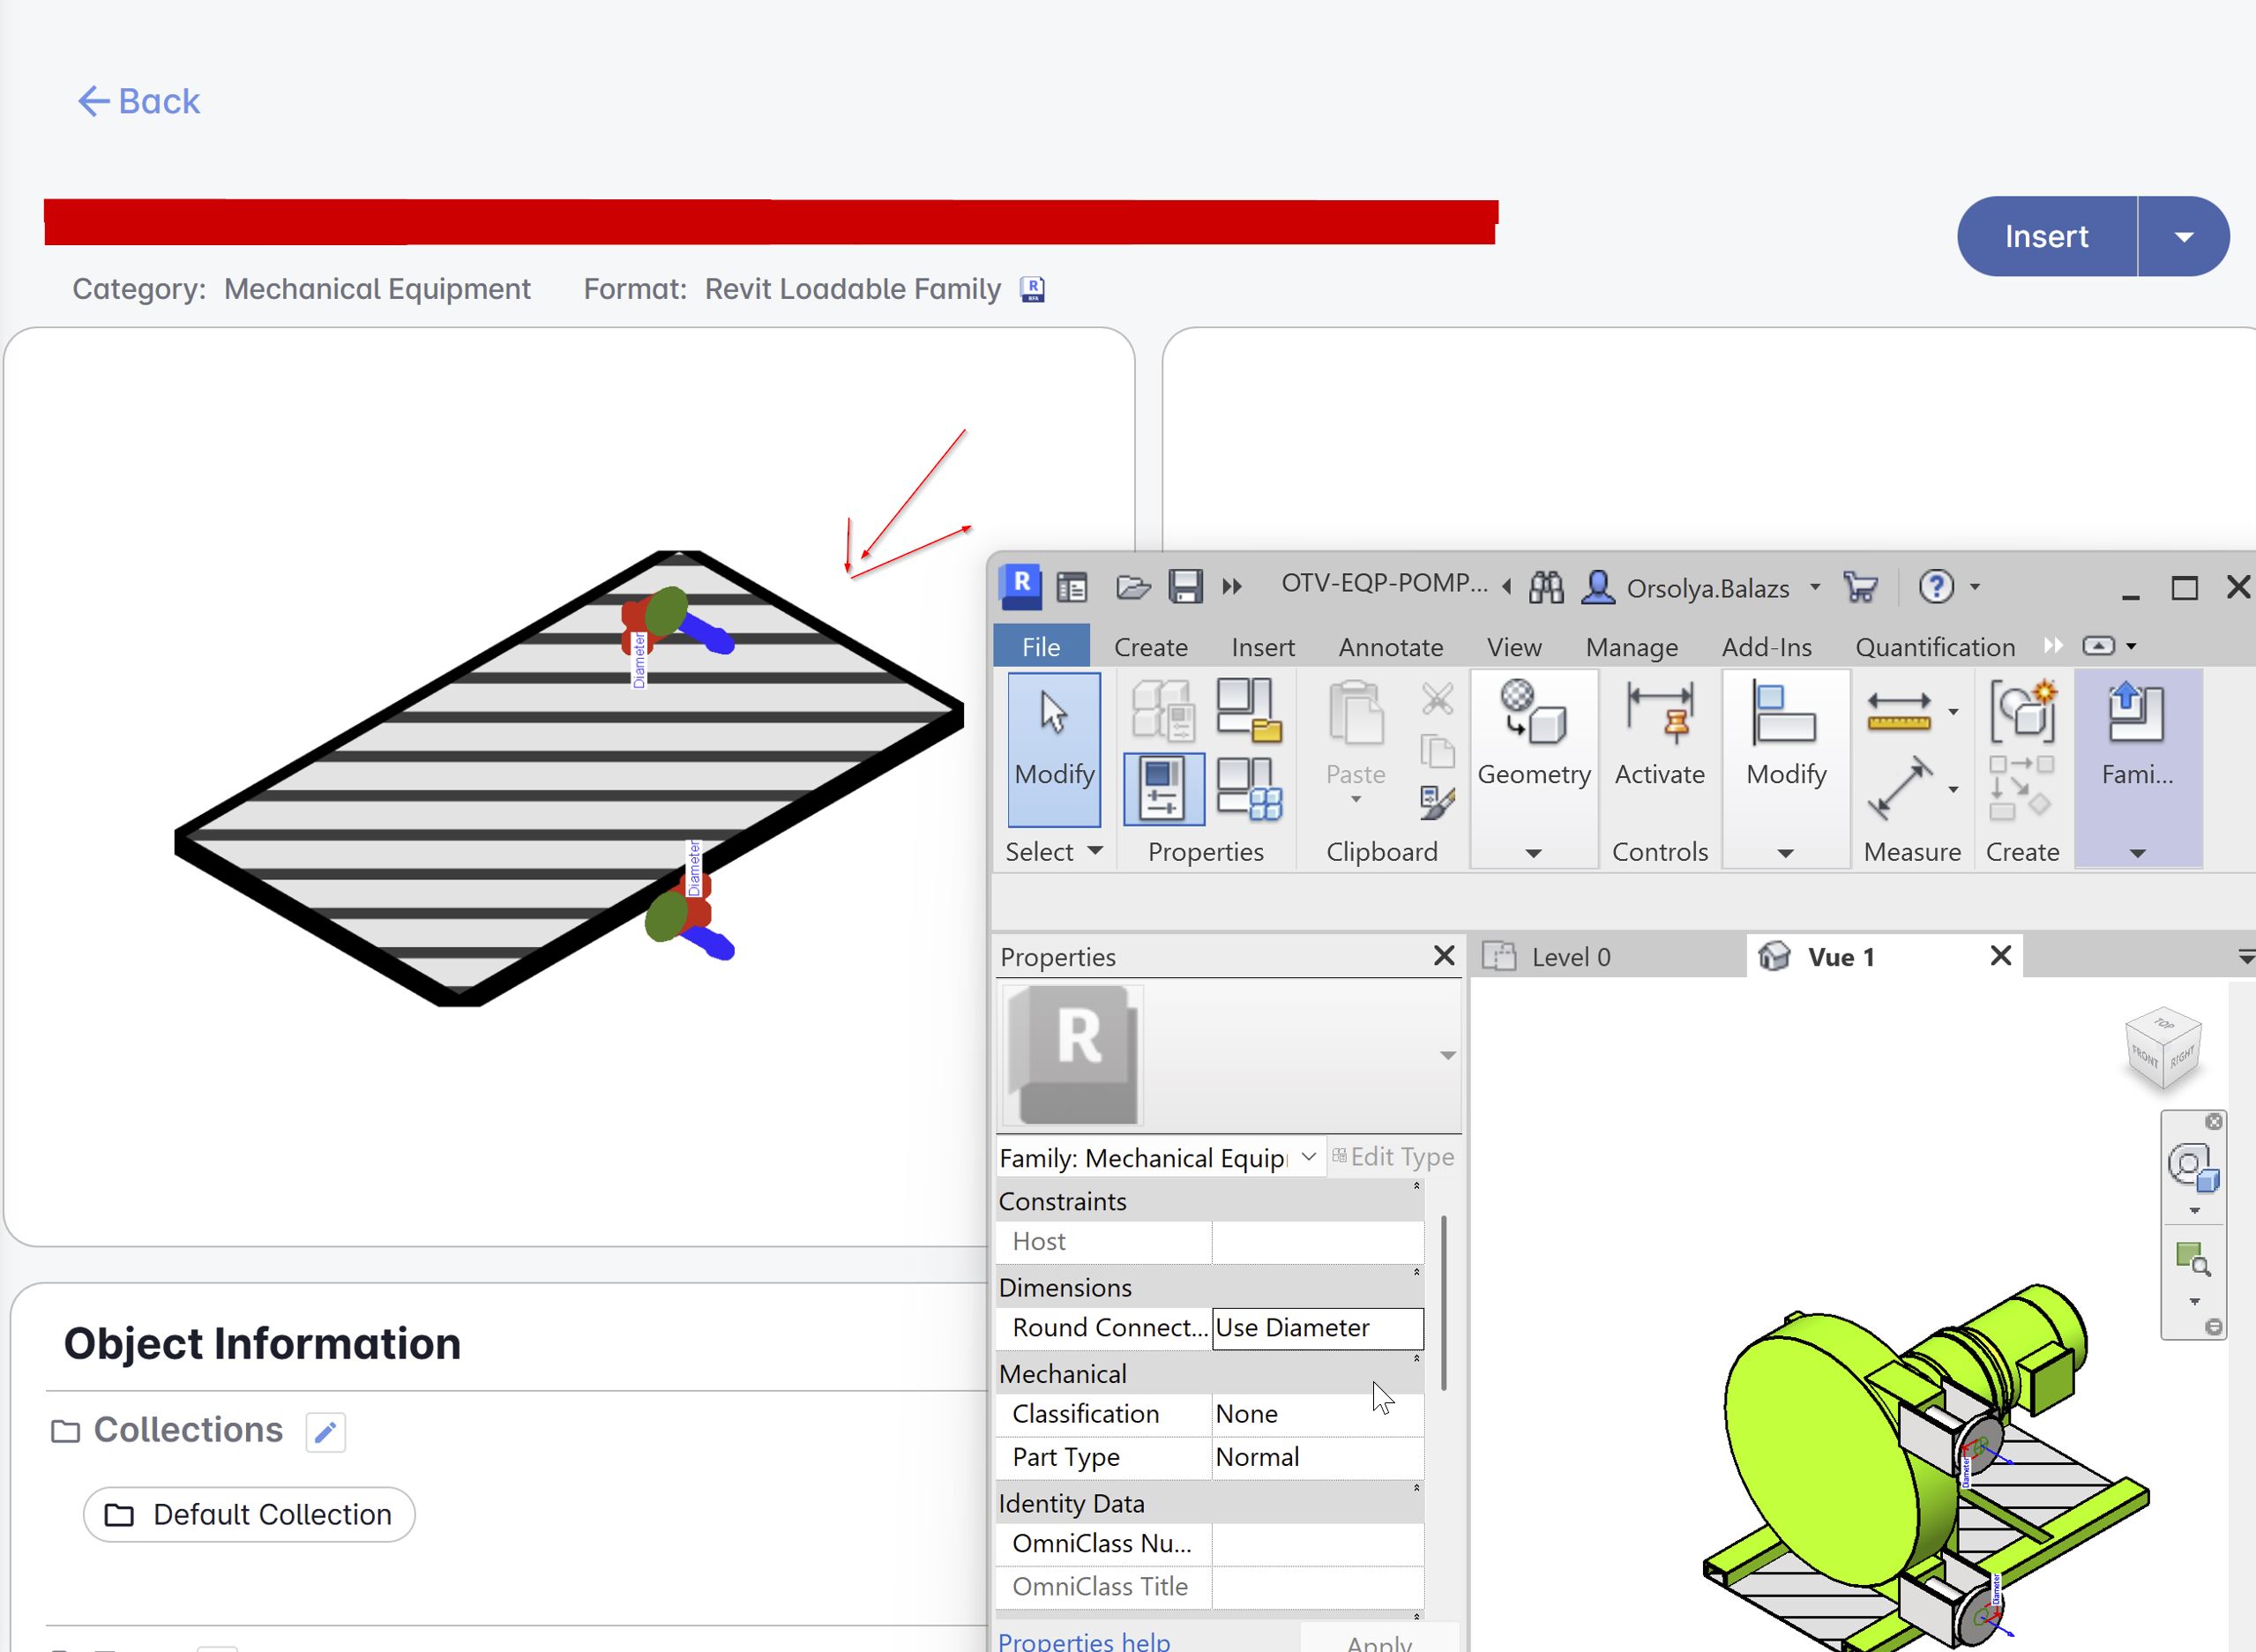The height and width of the screenshot is (1652, 2256).
Task: Expand the arrow beside the Insert button
Action: pos(2183,236)
